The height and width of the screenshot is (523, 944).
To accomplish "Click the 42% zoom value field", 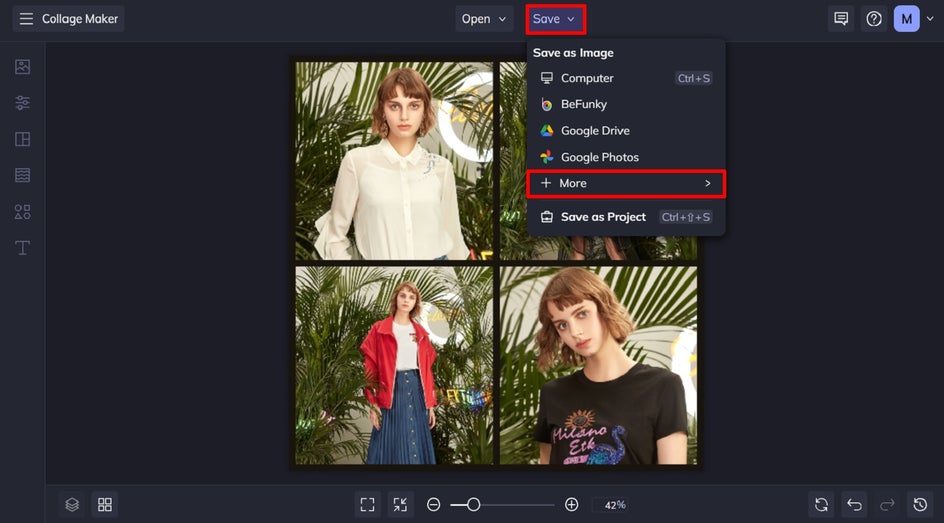I will click(615, 505).
